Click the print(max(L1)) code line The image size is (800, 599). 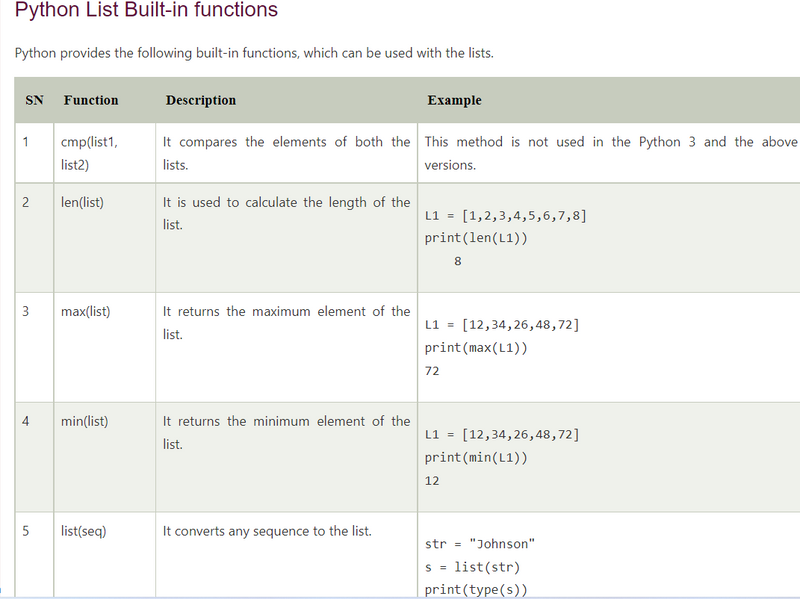coord(476,348)
